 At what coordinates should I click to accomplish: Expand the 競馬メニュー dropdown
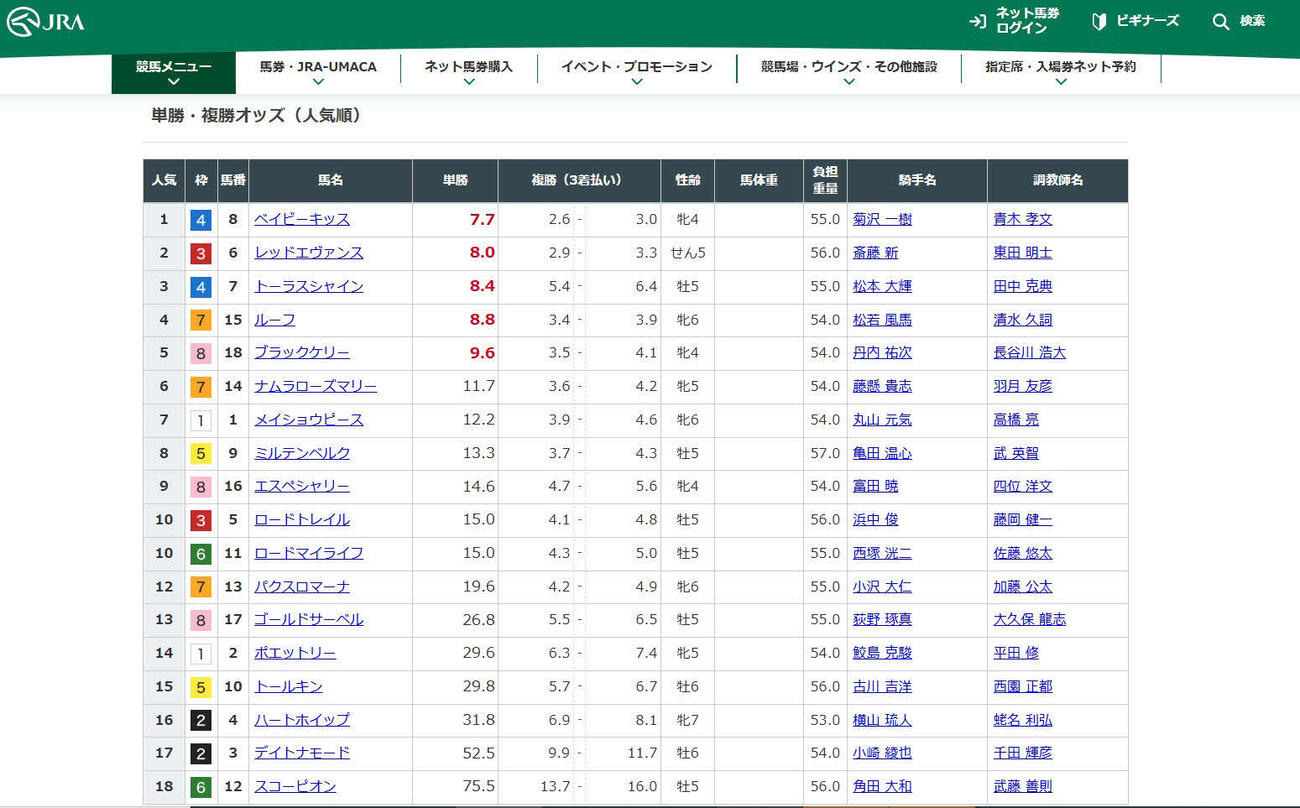point(174,73)
